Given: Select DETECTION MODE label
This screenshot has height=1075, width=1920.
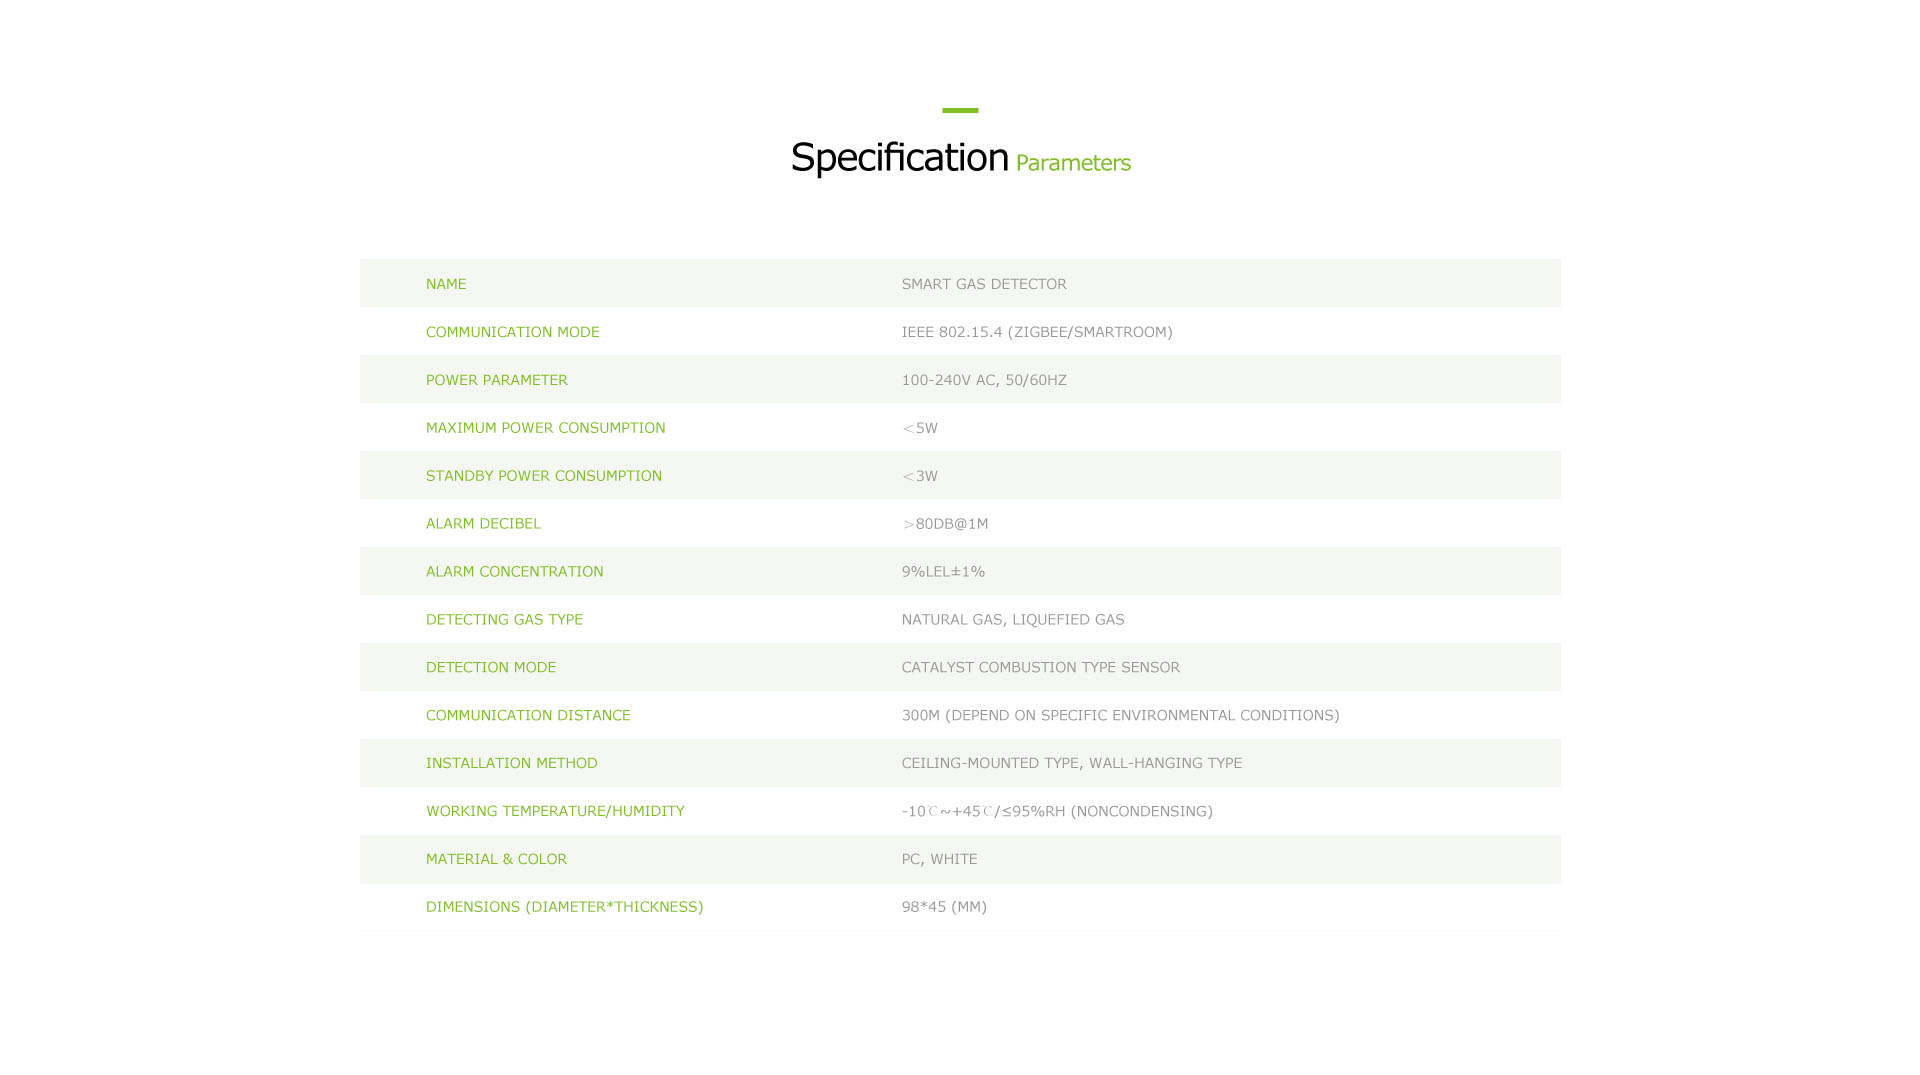Looking at the screenshot, I should (490, 667).
